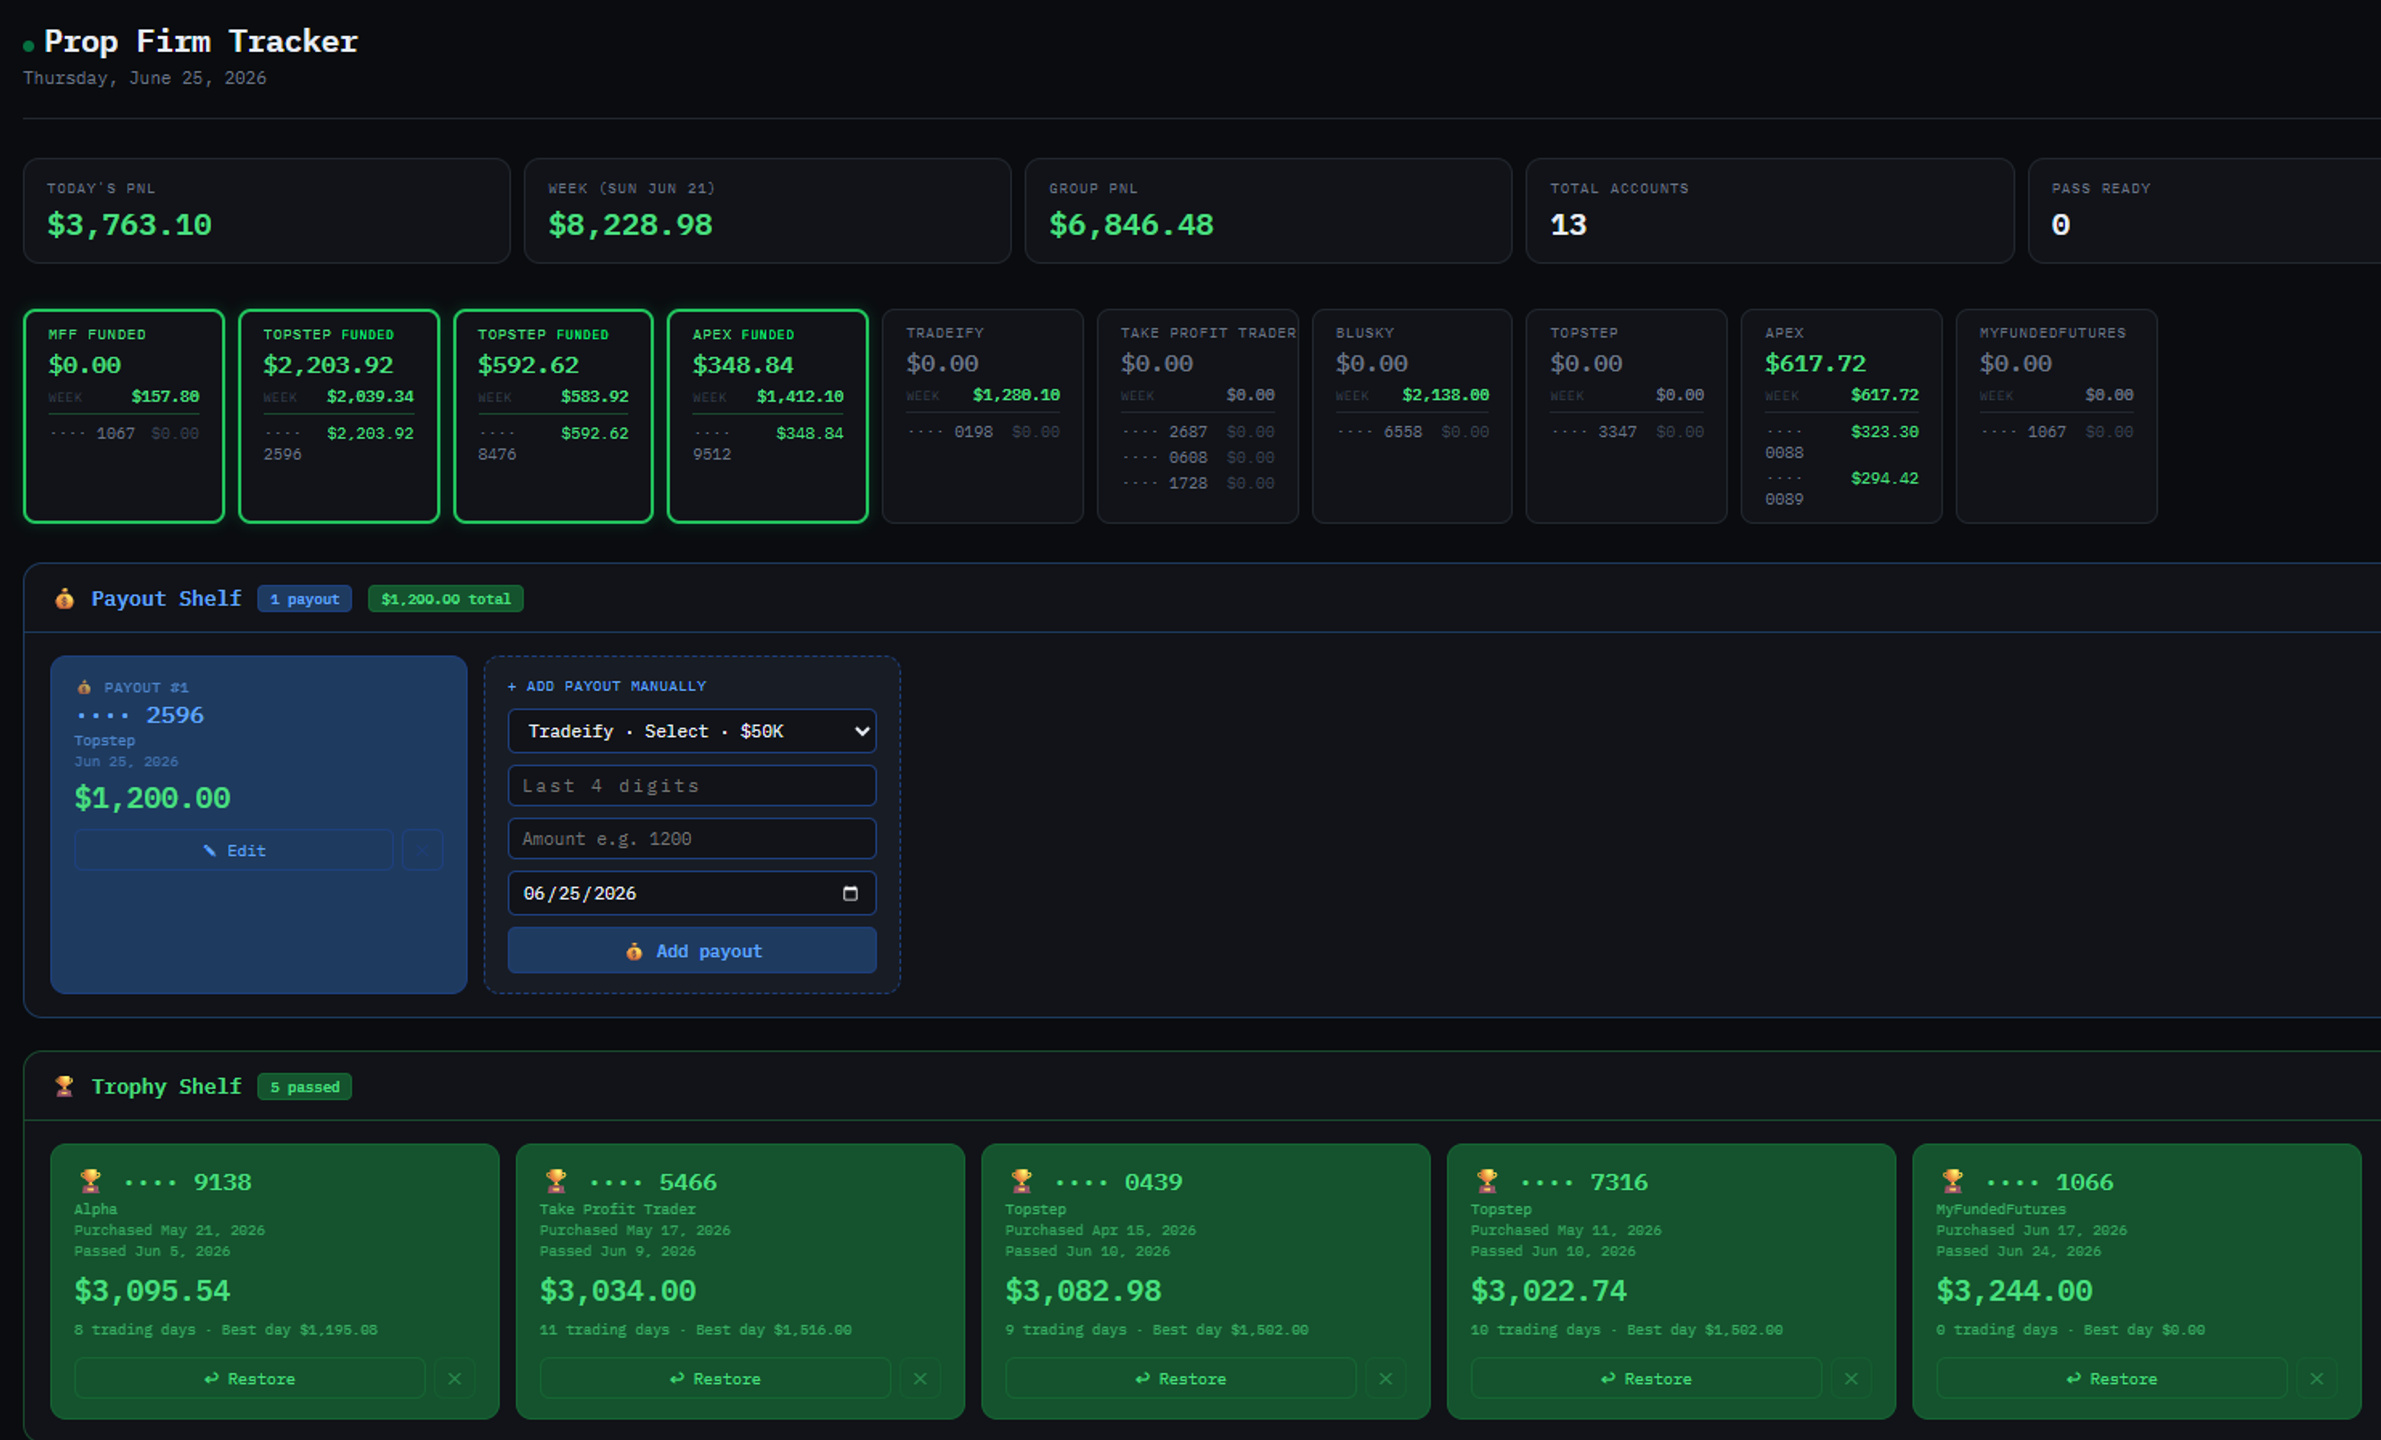
Task: Click the money bag icon on Payout #1
Action: tap(84, 687)
